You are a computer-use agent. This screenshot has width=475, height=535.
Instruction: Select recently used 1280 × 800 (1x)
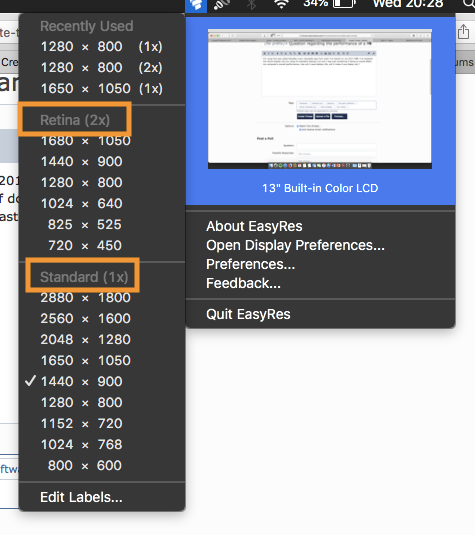click(102, 47)
